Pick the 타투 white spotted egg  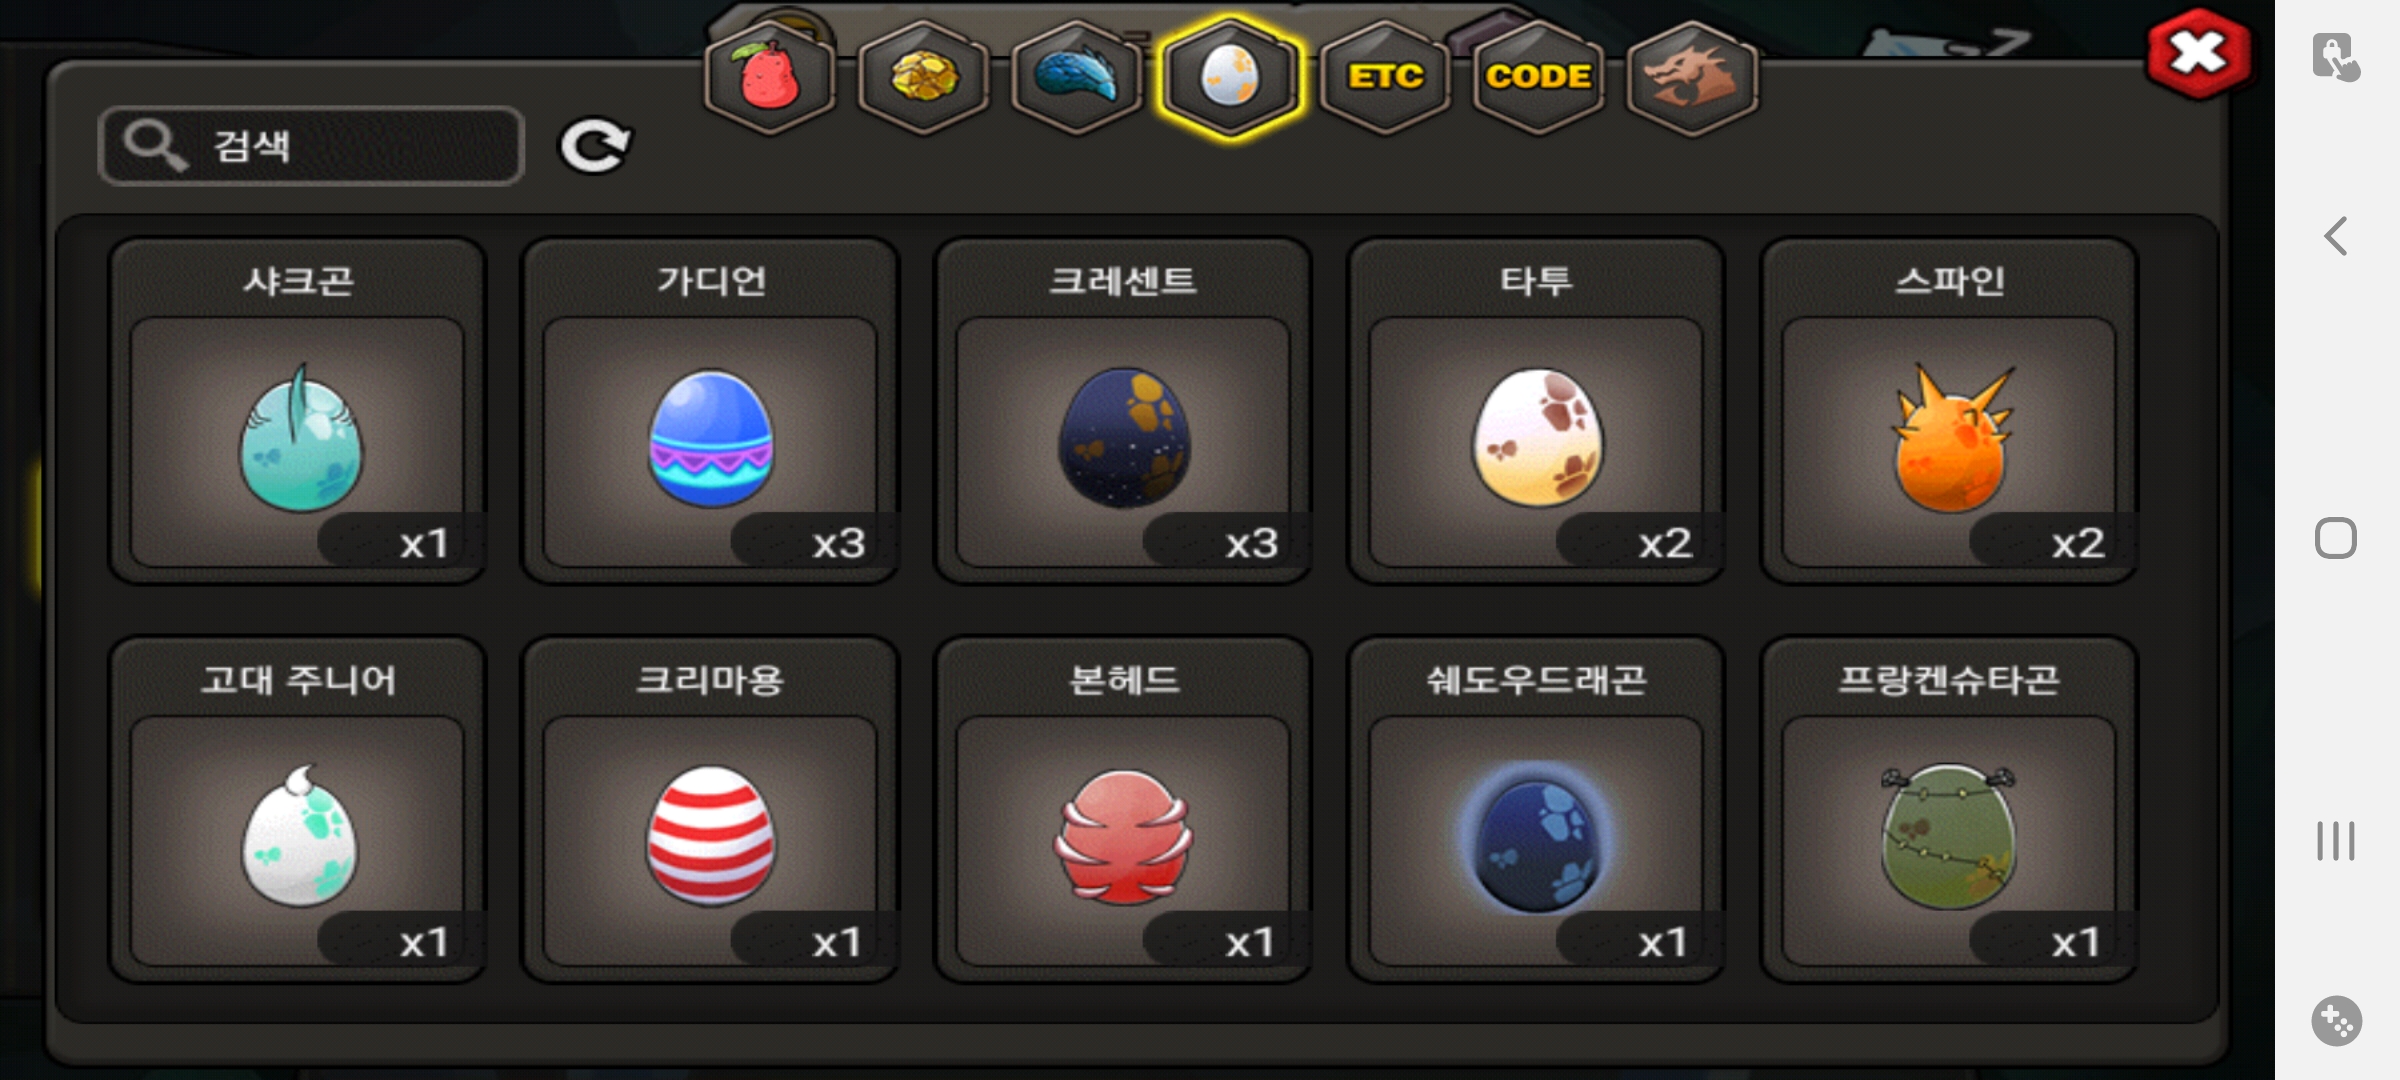(x=1536, y=411)
